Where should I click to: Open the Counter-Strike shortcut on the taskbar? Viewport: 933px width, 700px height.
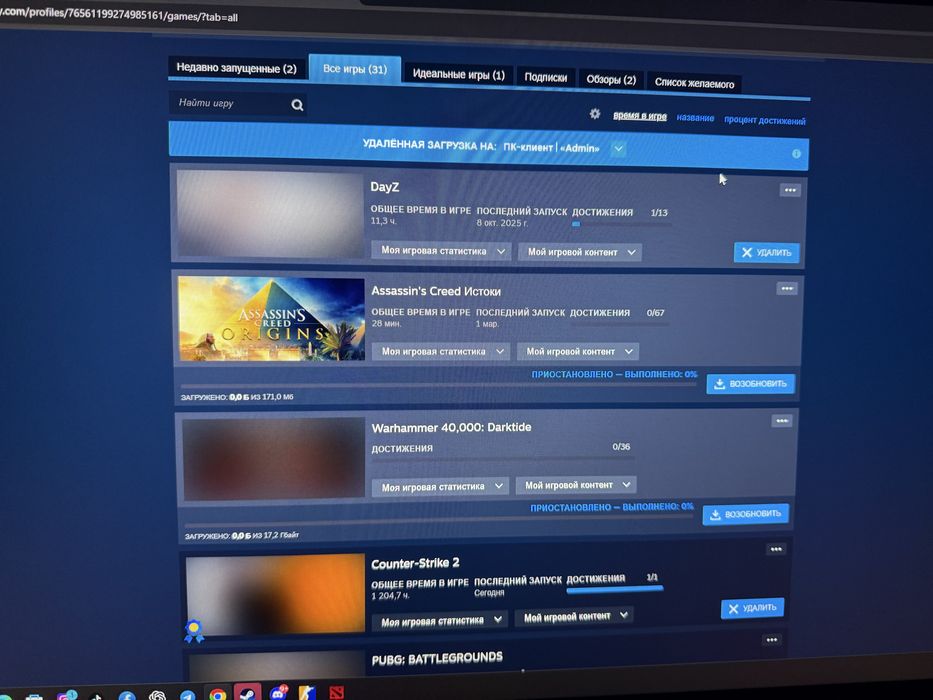pyautogui.click(x=307, y=693)
